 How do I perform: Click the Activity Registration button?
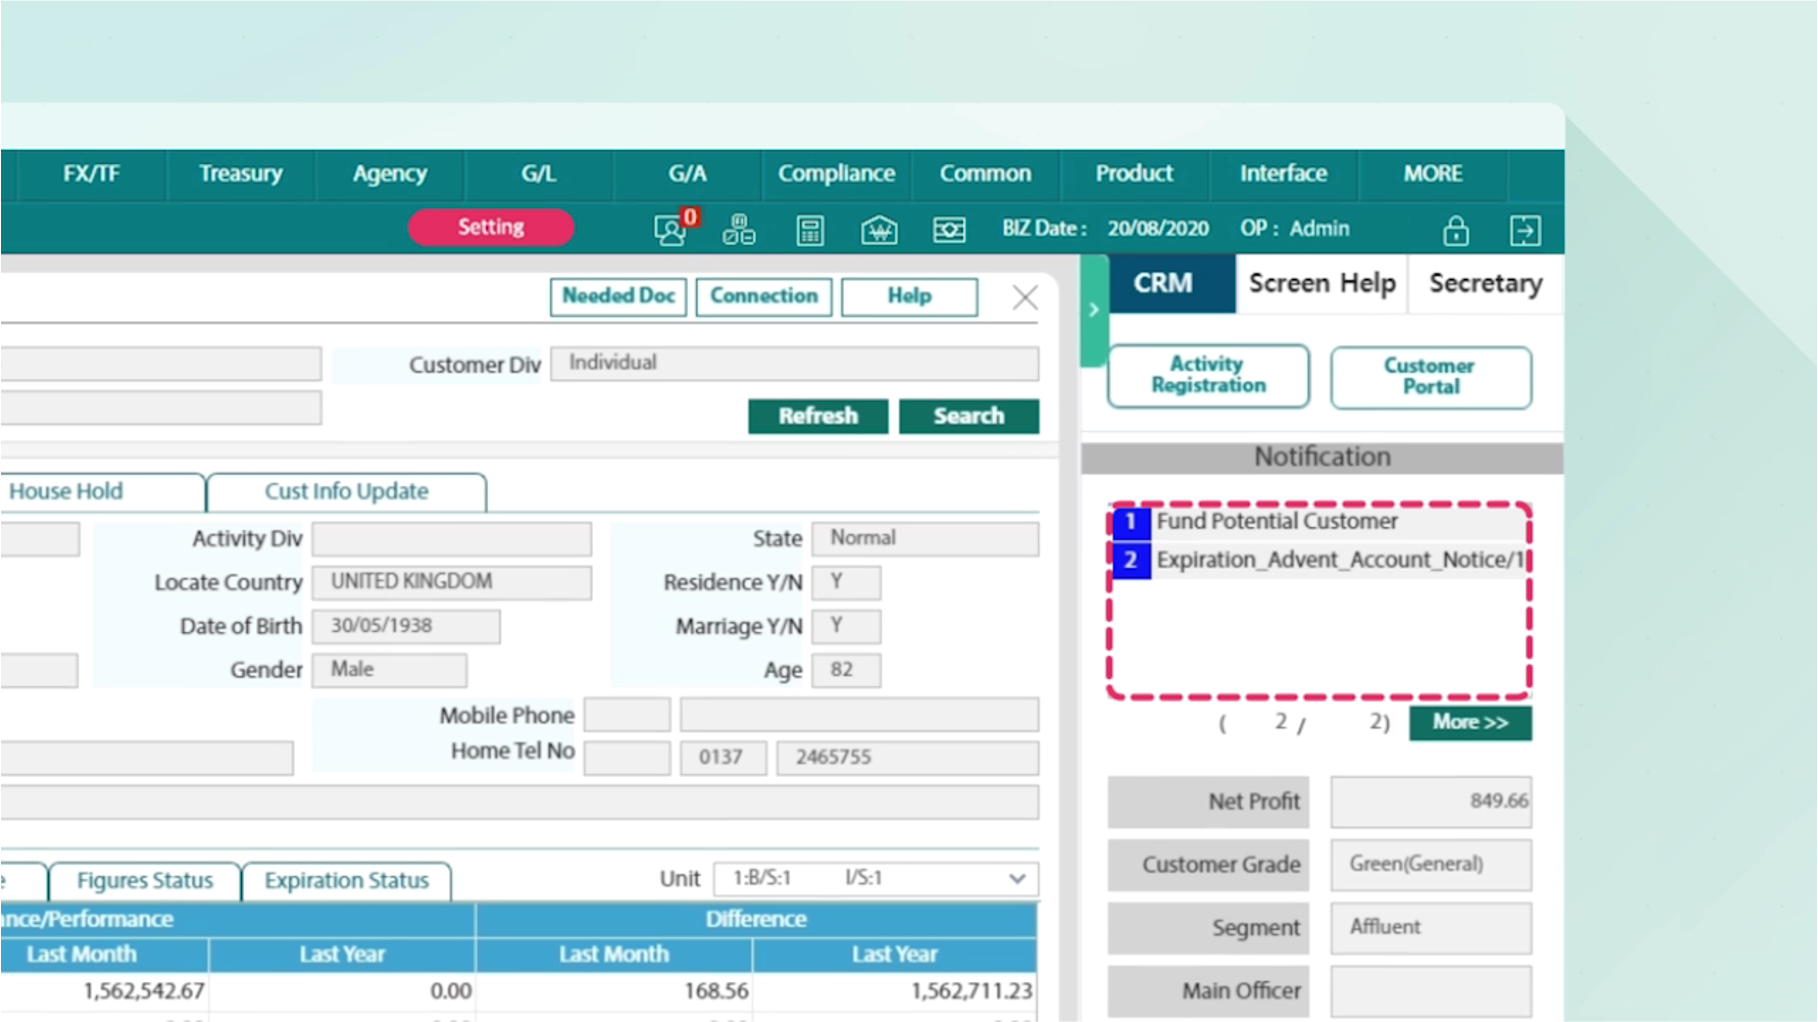1208,376
